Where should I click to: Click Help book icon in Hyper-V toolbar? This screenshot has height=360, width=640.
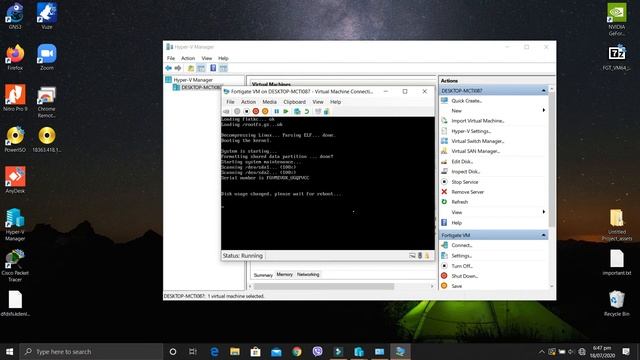213,68
